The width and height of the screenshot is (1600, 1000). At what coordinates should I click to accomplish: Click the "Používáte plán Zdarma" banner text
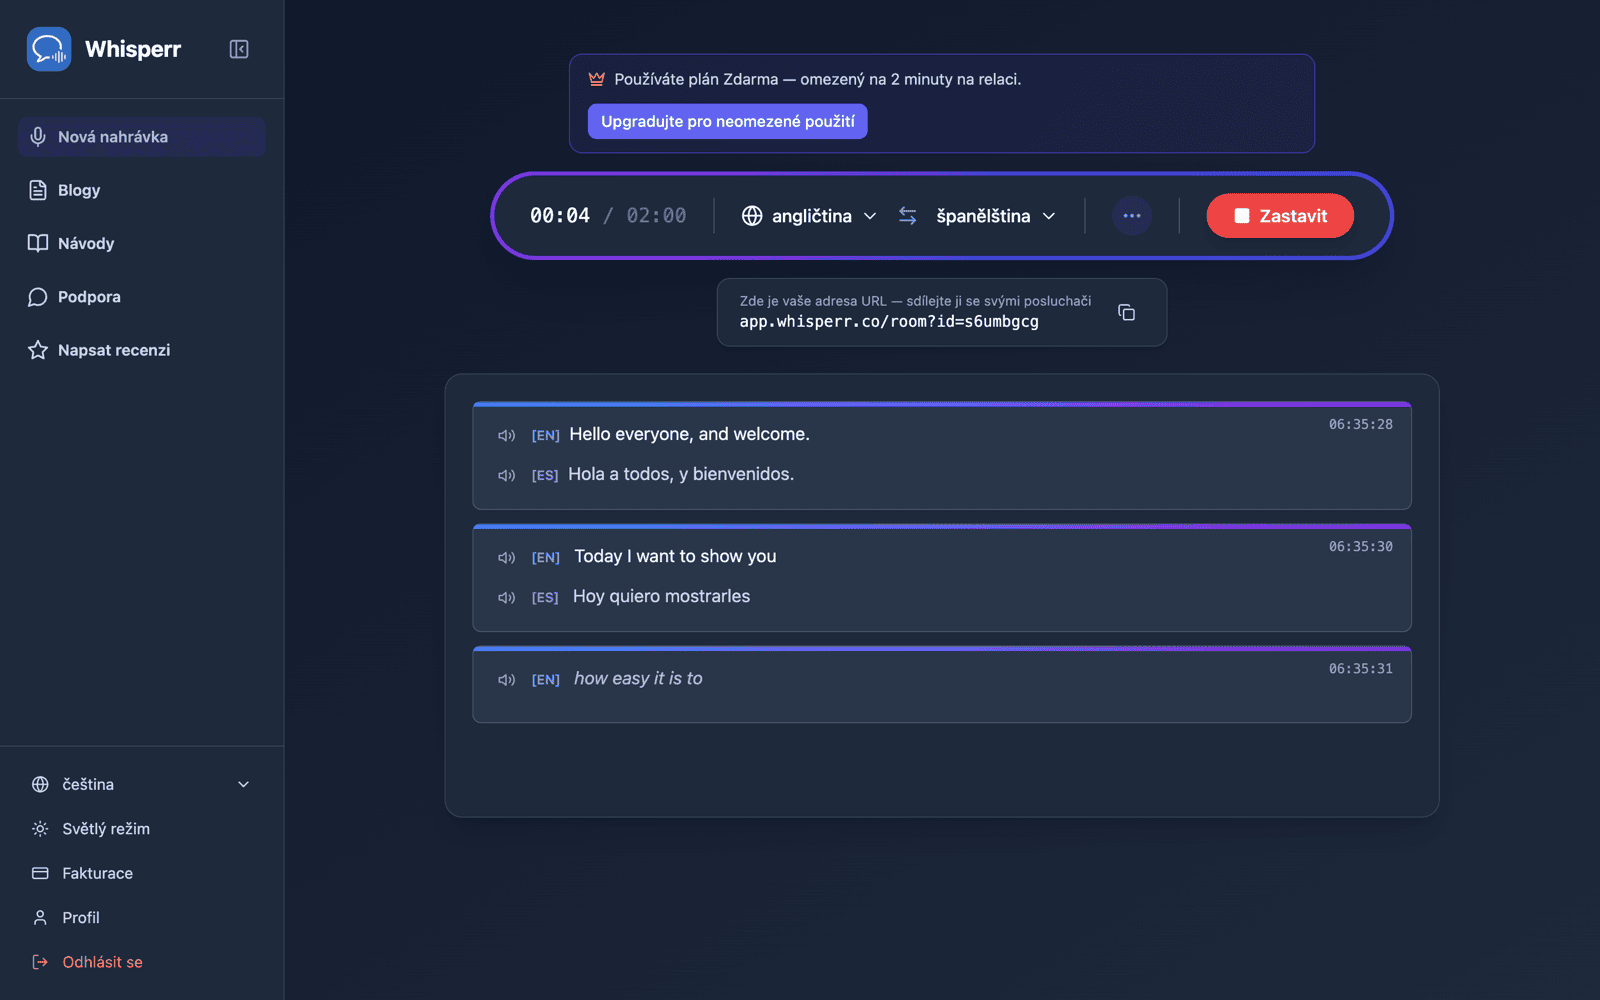click(817, 79)
